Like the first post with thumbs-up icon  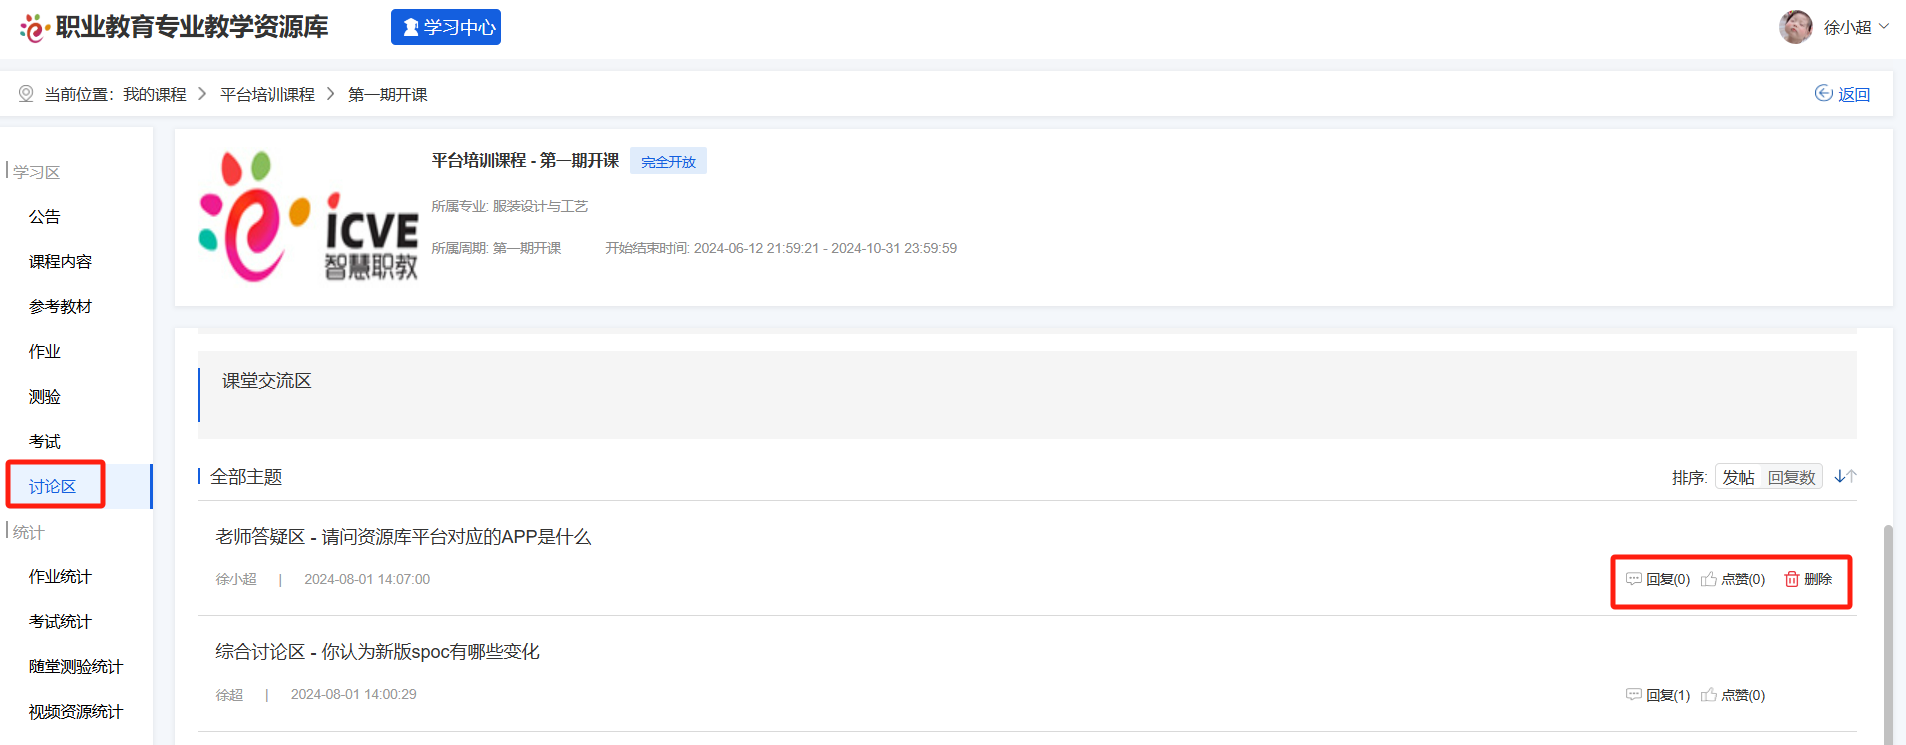[x=1709, y=579]
